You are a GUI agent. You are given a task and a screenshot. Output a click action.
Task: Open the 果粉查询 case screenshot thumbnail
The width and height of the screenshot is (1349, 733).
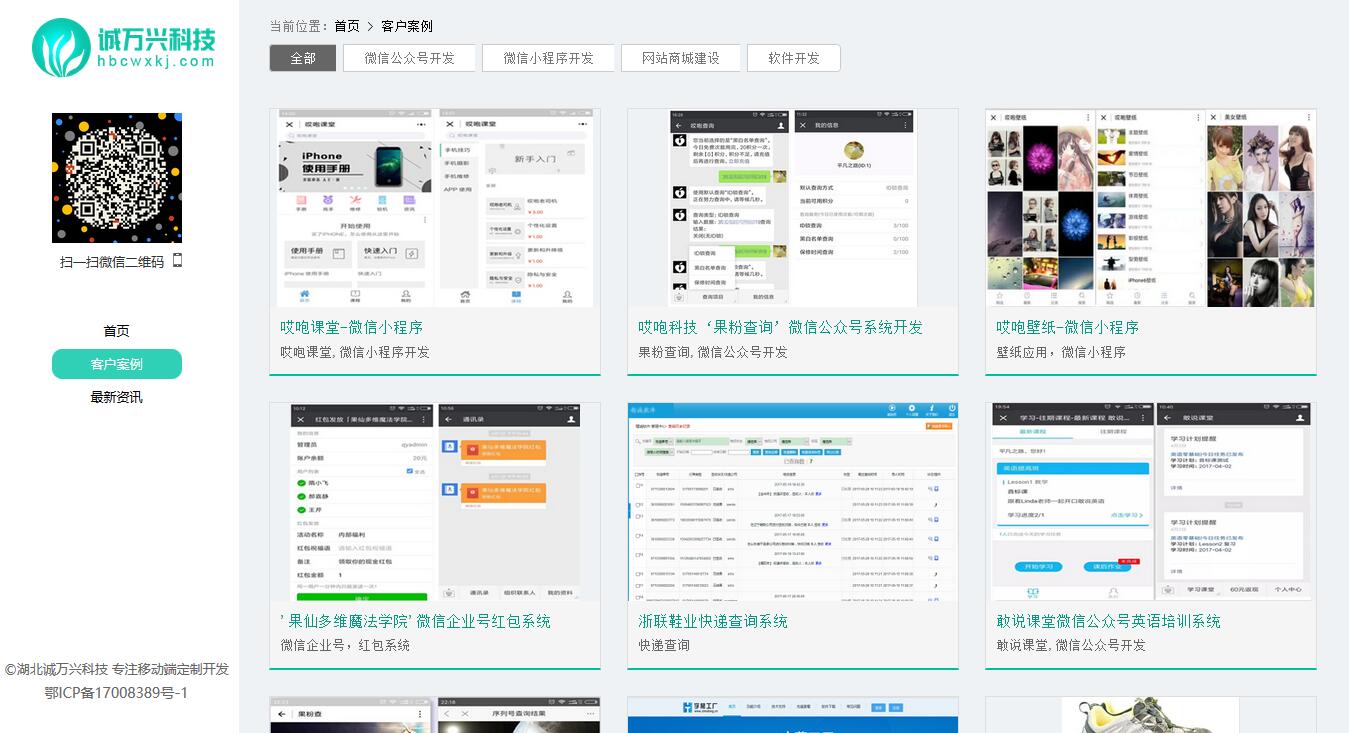pos(793,208)
